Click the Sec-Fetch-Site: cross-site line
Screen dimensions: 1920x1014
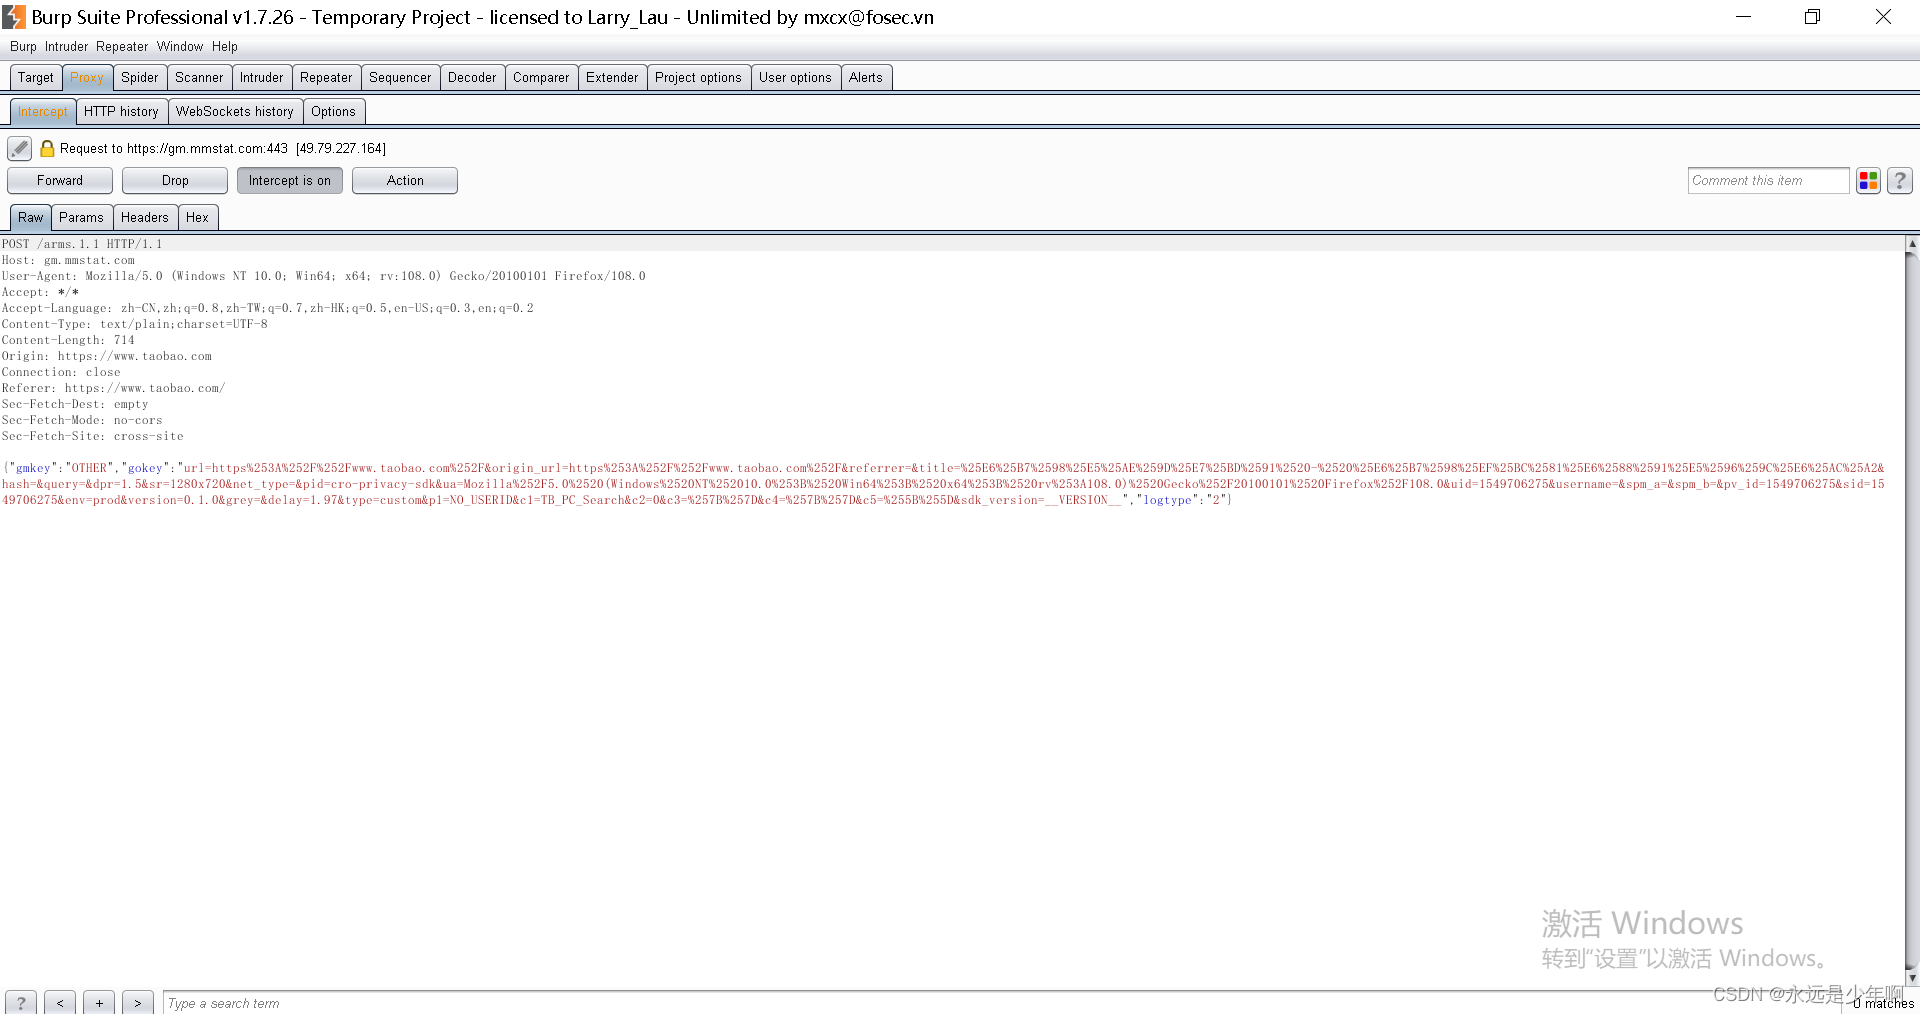click(93, 436)
